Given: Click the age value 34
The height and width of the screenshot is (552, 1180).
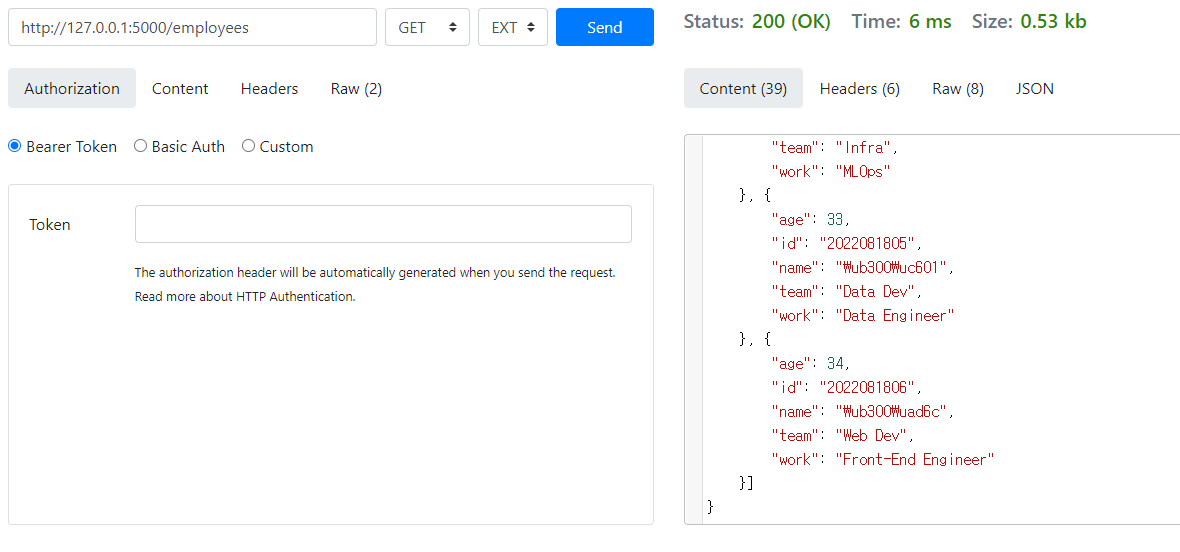Looking at the screenshot, I should pos(835,364).
